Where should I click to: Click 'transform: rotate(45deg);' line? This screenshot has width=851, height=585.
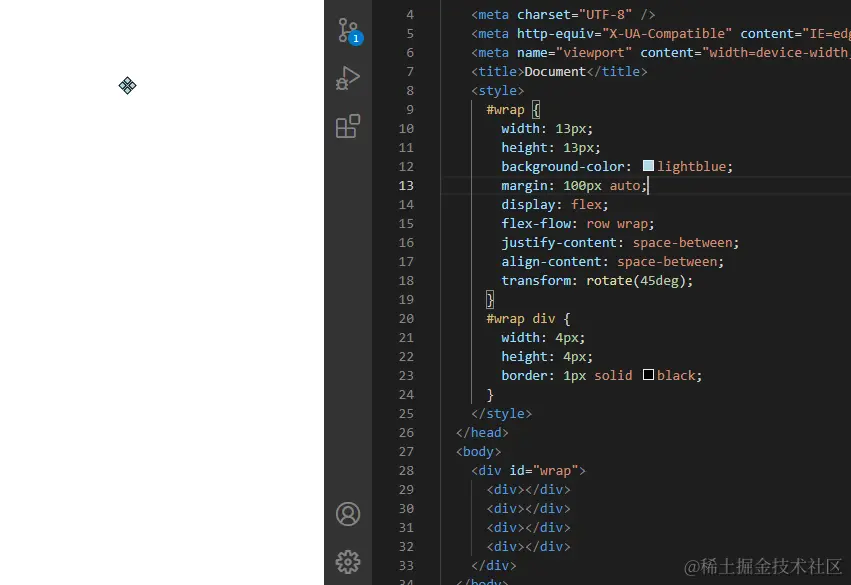click(597, 281)
